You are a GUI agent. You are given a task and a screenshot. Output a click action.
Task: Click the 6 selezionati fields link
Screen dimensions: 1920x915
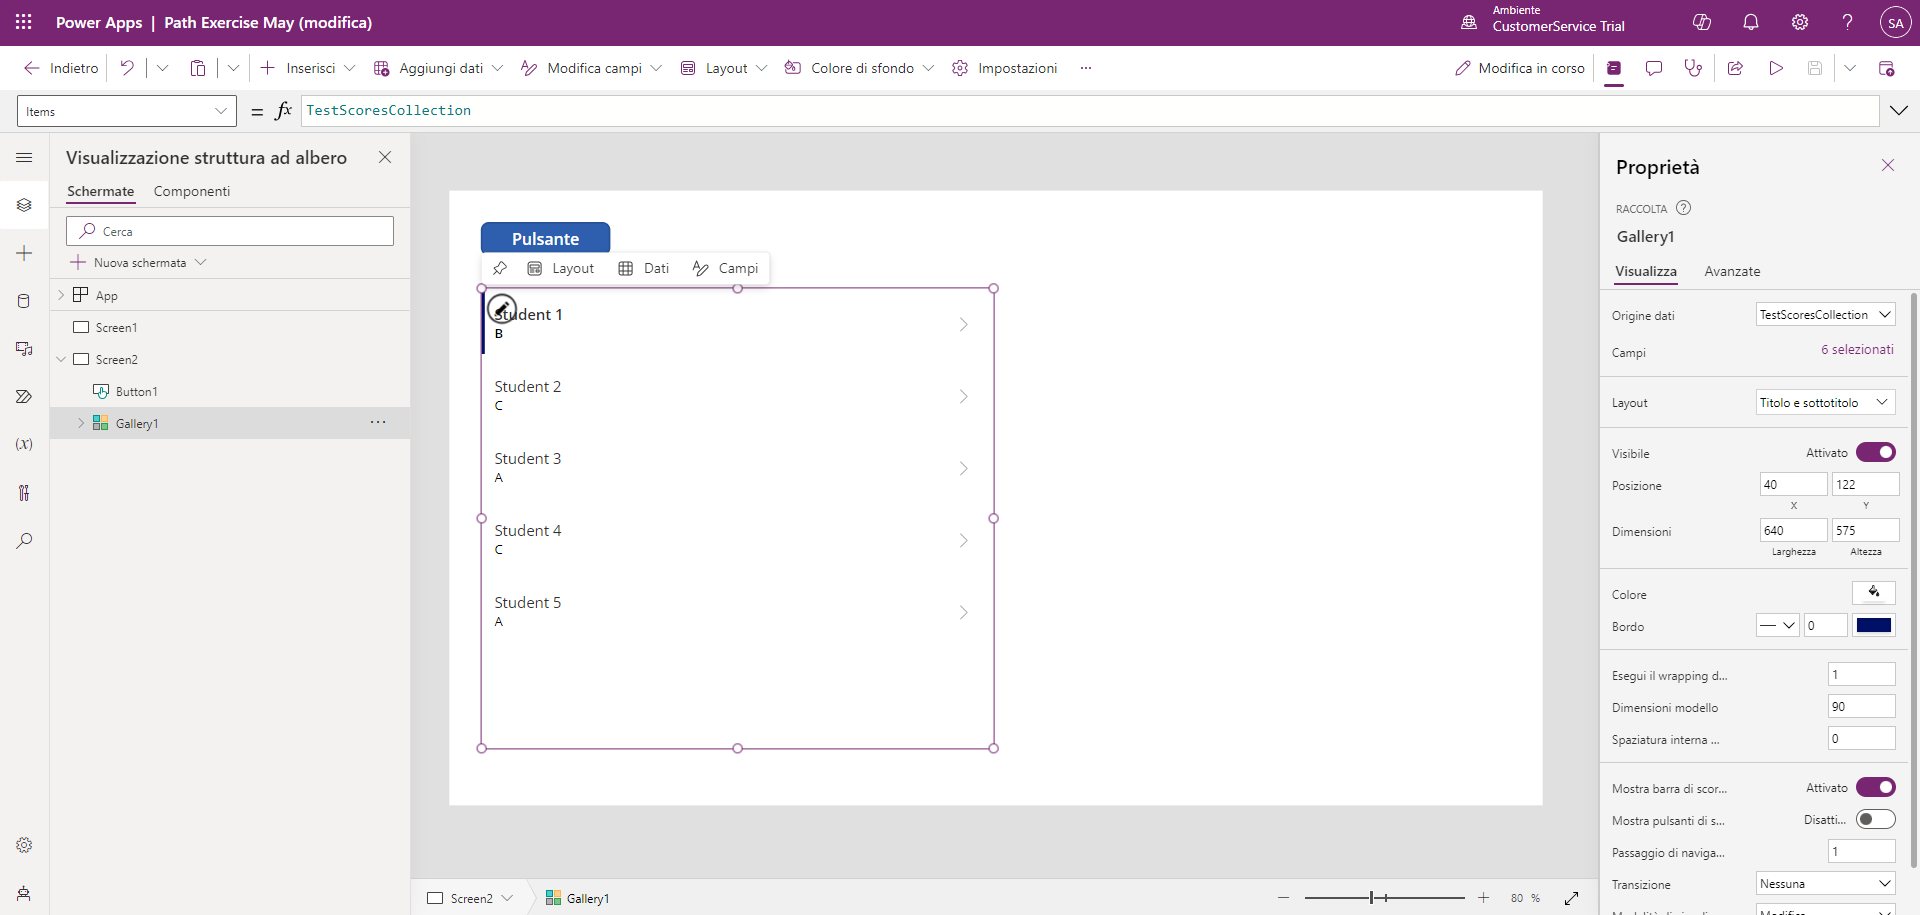pyautogui.click(x=1857, y=349)
